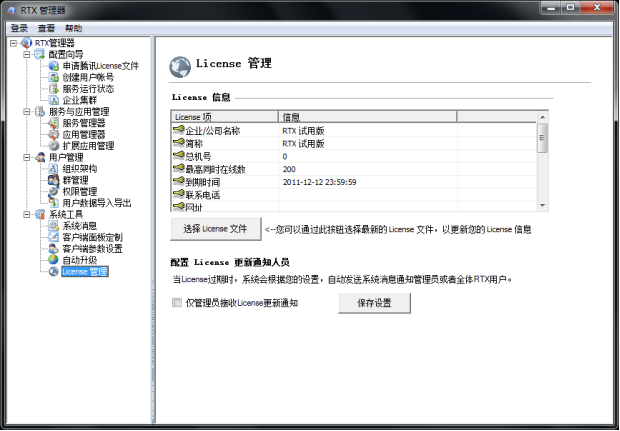The width and height of the screenshot is (620, 431).
Task: Click the 用户数据导入导出 icon
Action: pos(53,203)
